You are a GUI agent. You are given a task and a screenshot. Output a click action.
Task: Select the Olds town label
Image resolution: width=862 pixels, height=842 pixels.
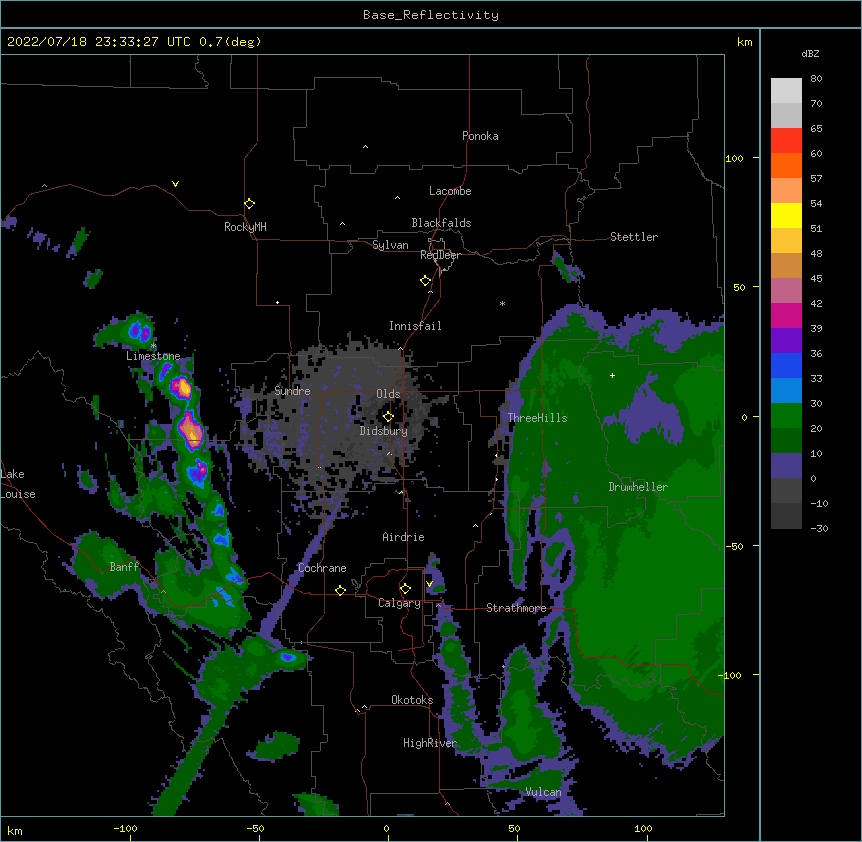388,394
